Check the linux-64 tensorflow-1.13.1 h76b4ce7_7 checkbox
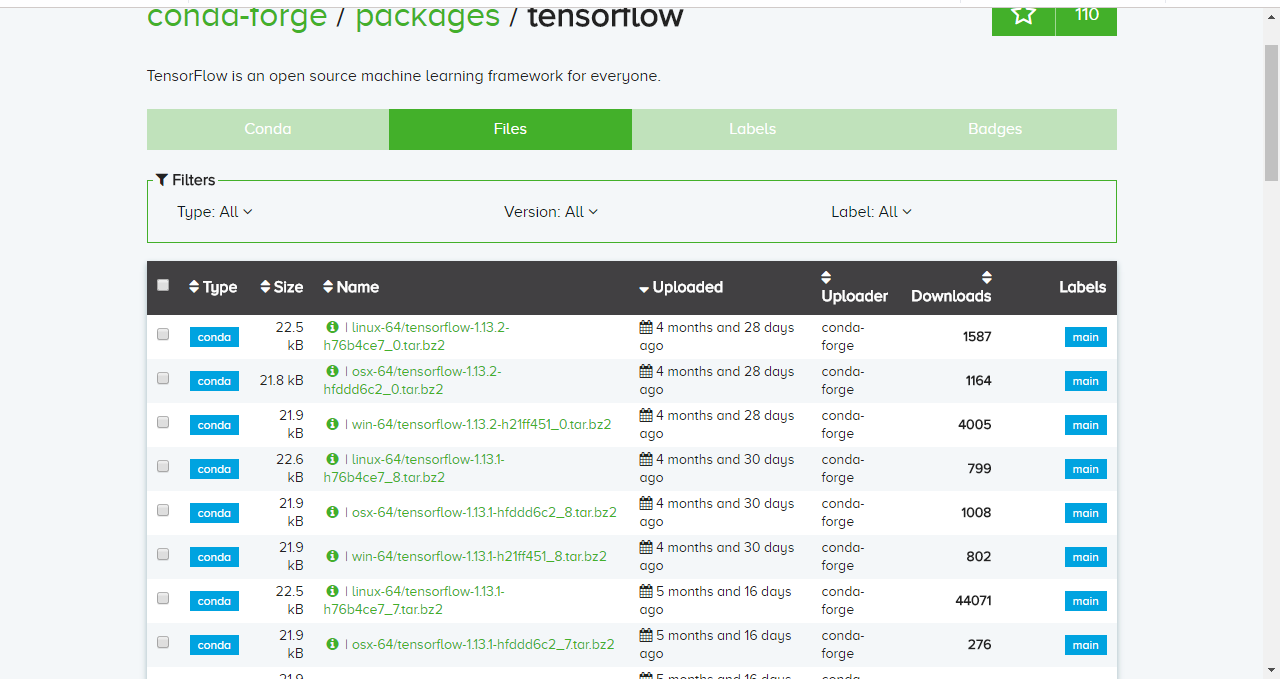 pyautogui.click(x=163, y=598)
